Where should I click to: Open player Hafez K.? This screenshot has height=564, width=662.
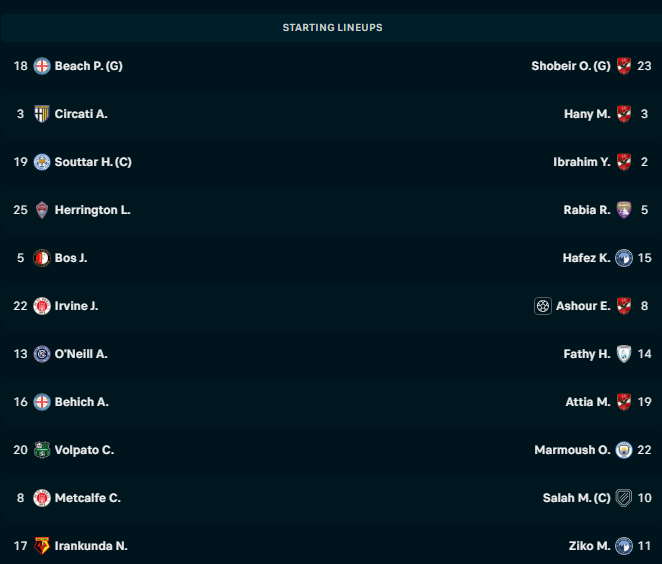pos(586,258)
